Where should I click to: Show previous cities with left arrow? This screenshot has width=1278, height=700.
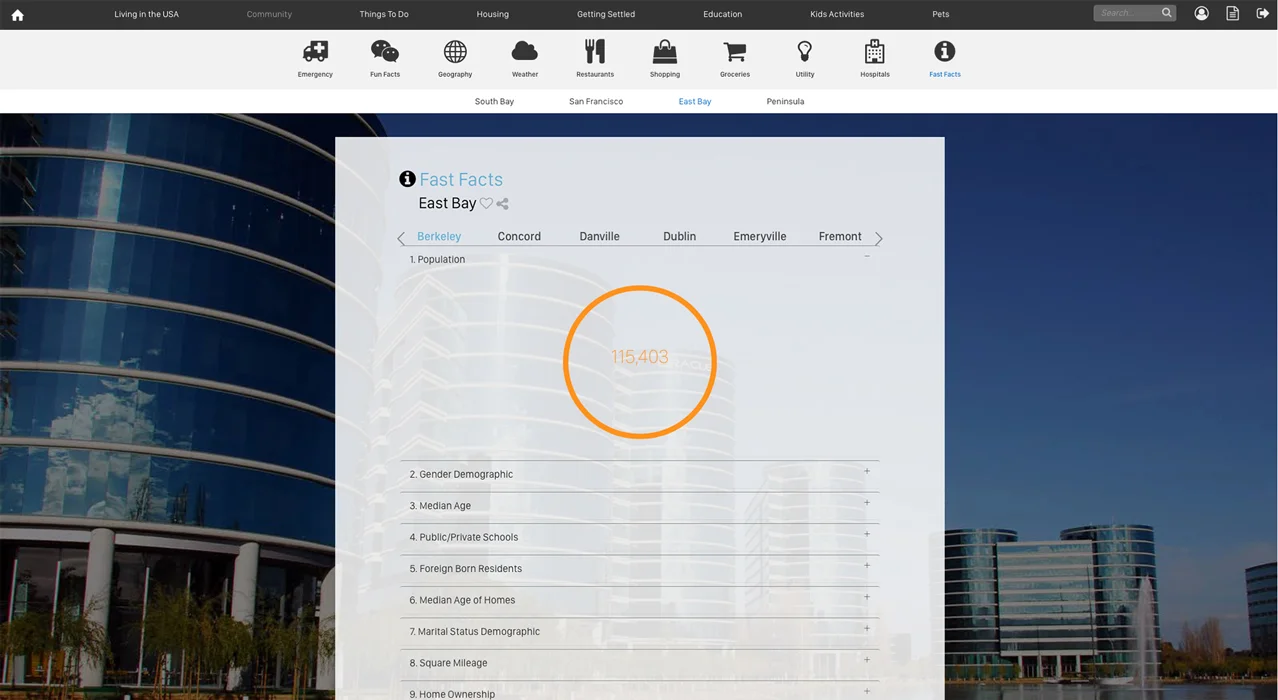click(401, 238)
